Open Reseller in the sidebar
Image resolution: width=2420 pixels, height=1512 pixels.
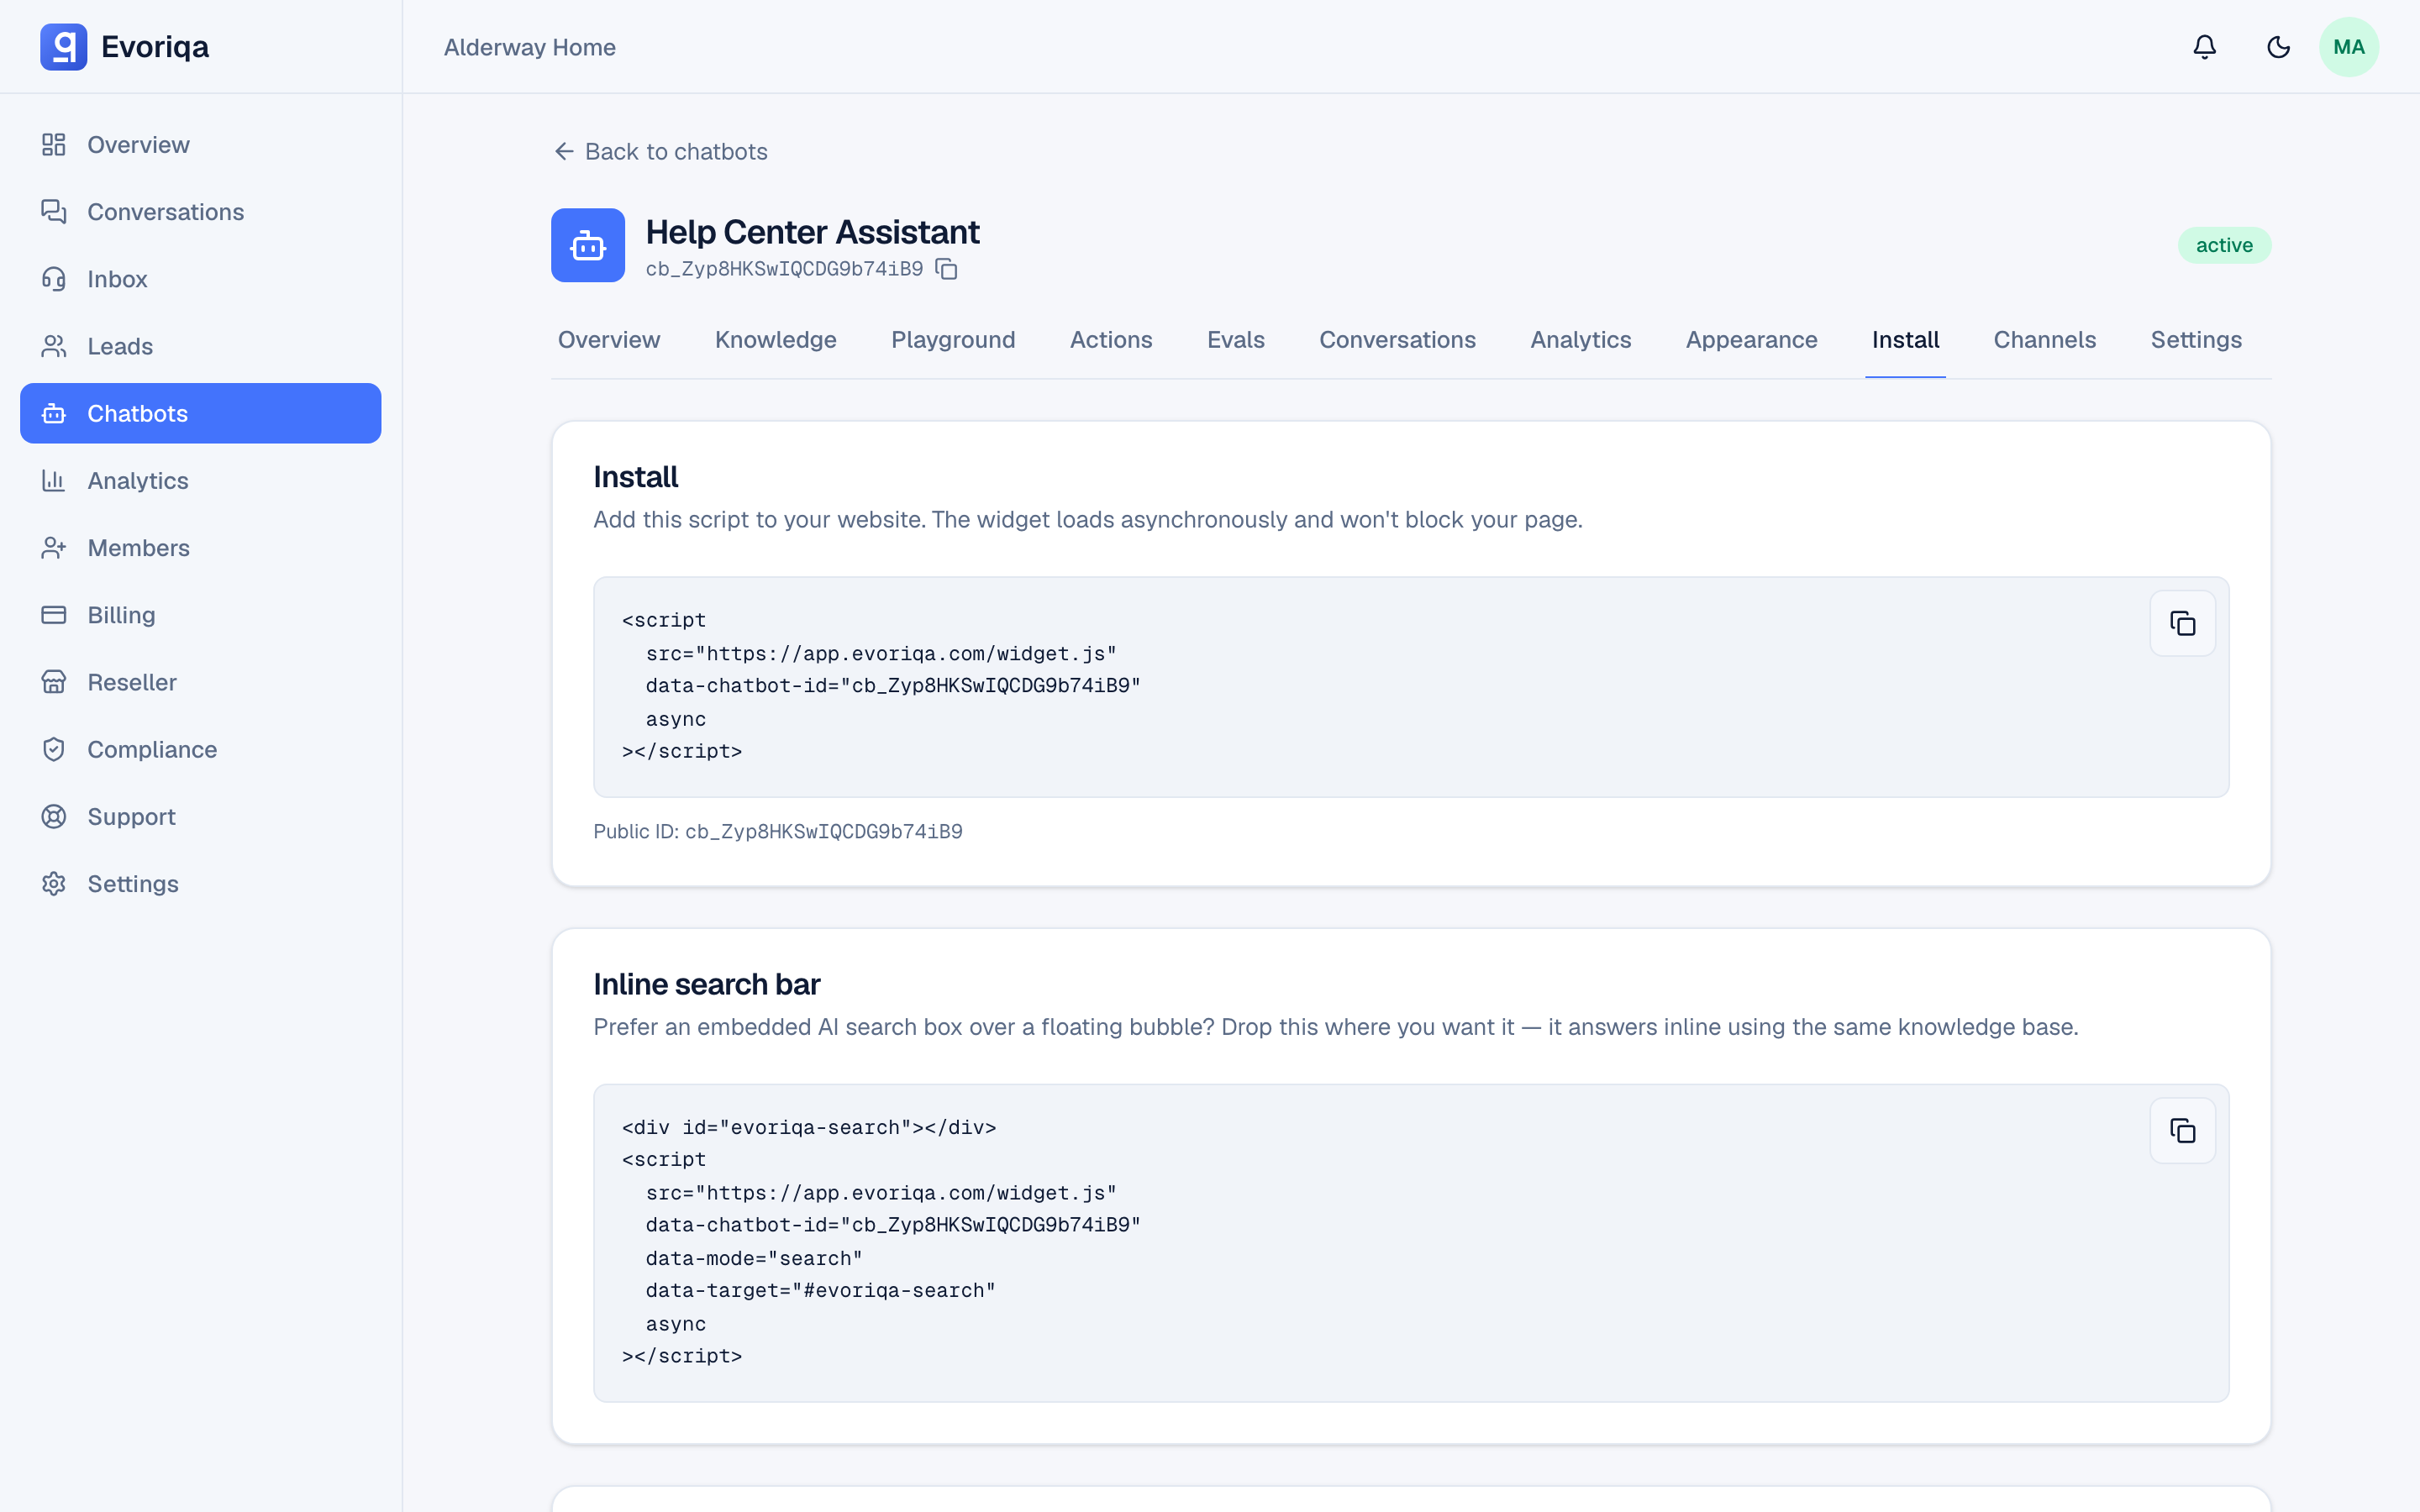[200, 682]
